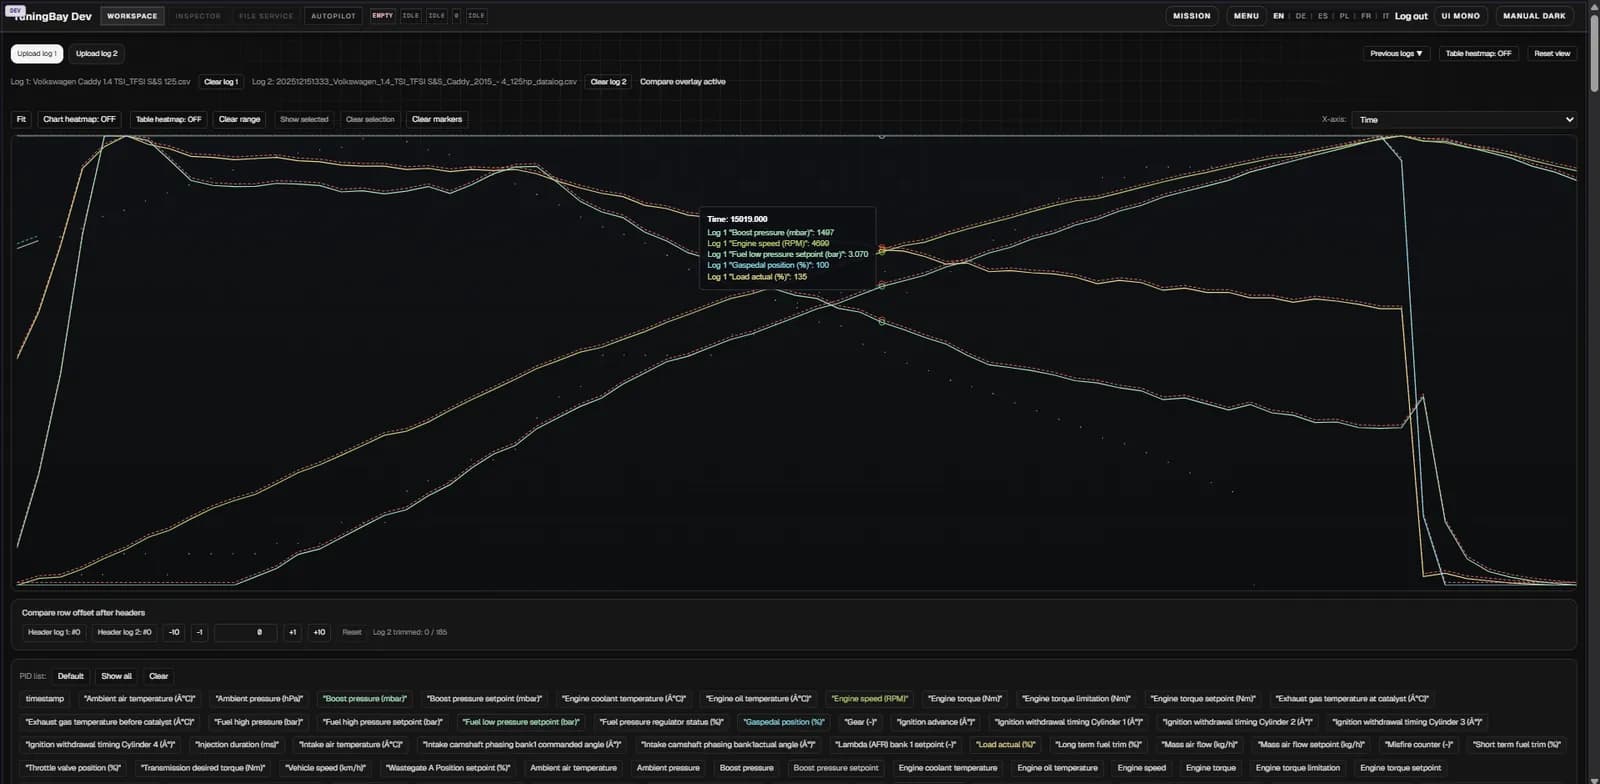Clear log 2
This screenshot has width=1600, height=784.
608,82
